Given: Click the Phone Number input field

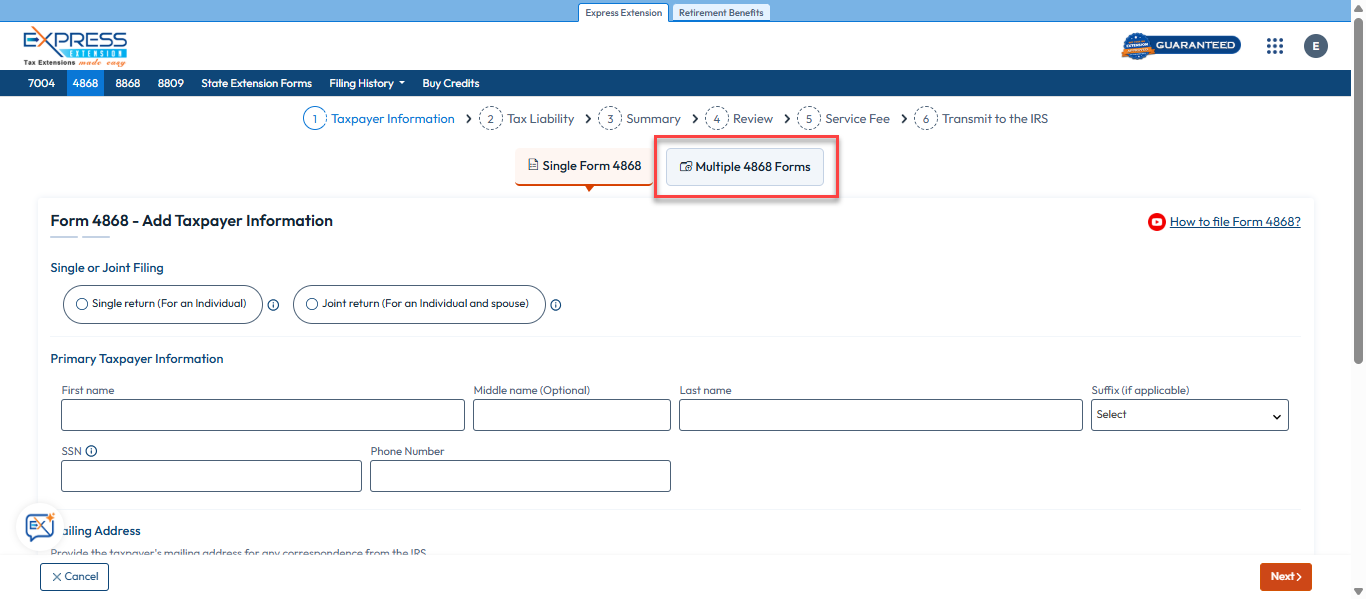Looking at the screenshot, I should (x=520, y=476).
